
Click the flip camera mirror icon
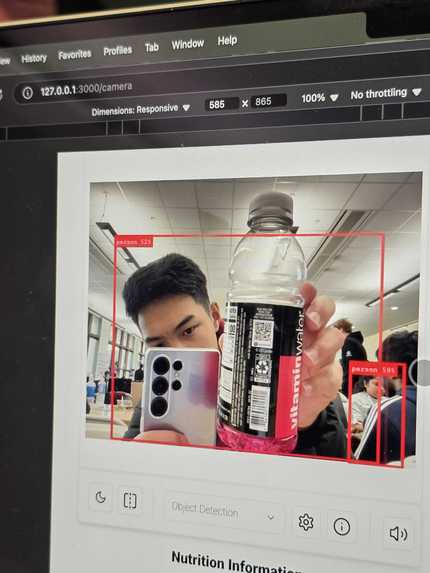pos(130,501)
